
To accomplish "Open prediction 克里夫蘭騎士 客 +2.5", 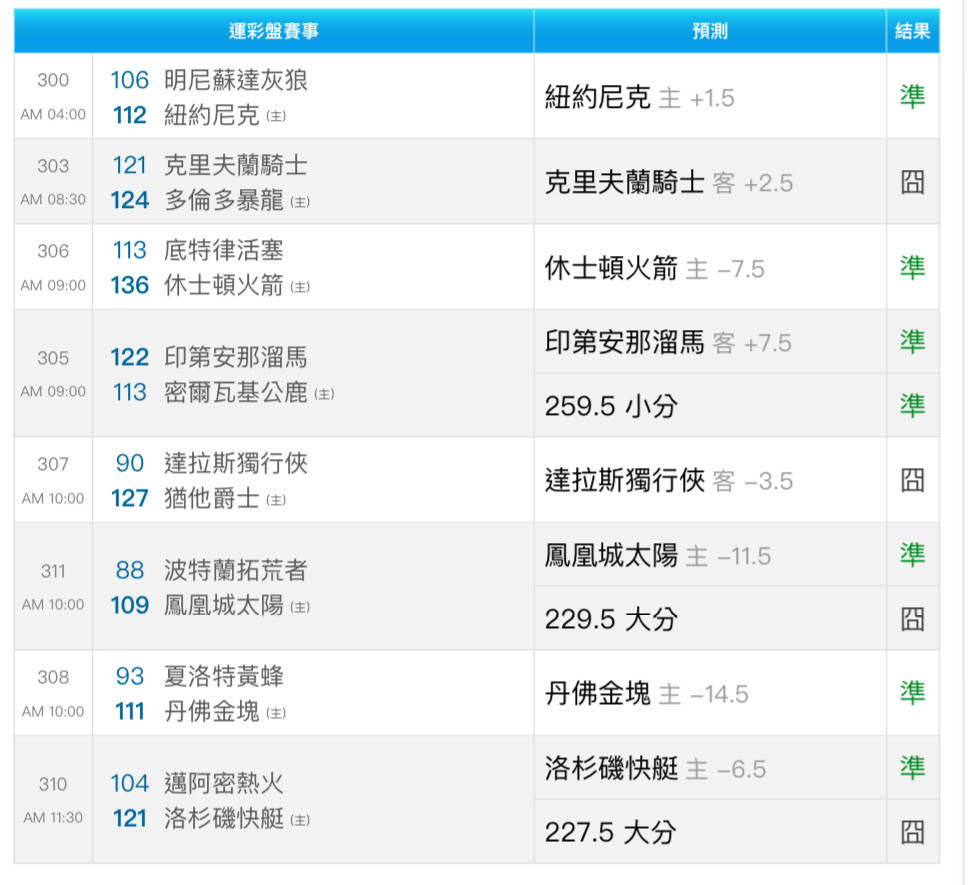I will pyautogui.click(x=669, y=182).
